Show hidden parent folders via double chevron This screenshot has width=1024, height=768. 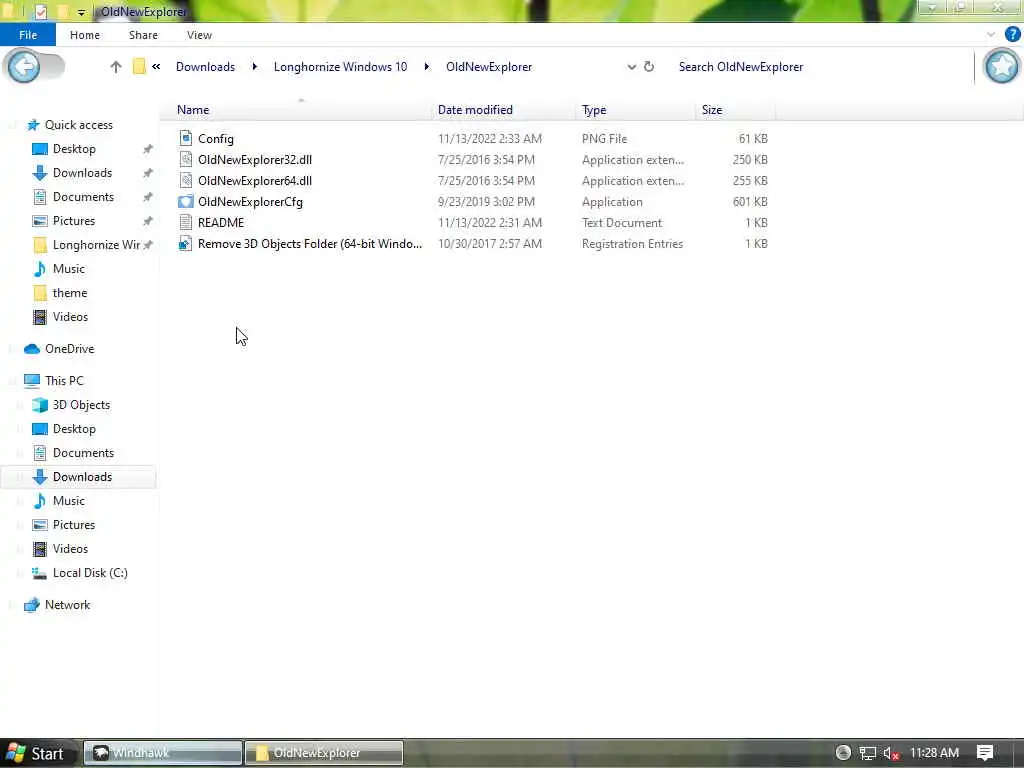point(156,67)
